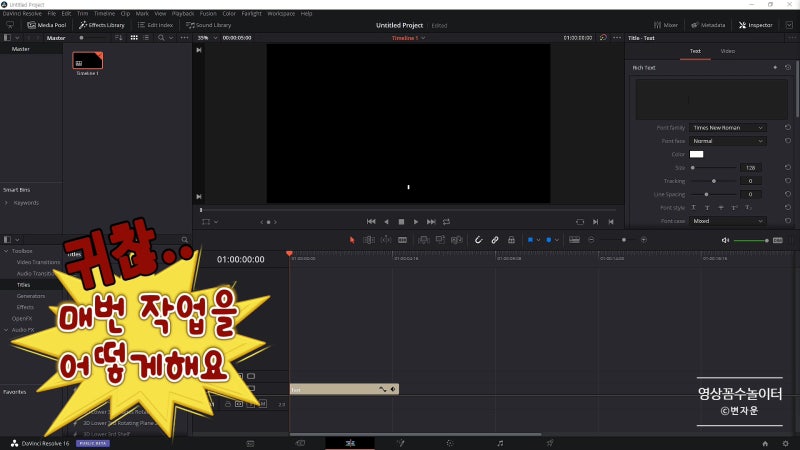Open Project Settings gear
The width and height of the screenshot is (800, 450).
coord(785,443)
